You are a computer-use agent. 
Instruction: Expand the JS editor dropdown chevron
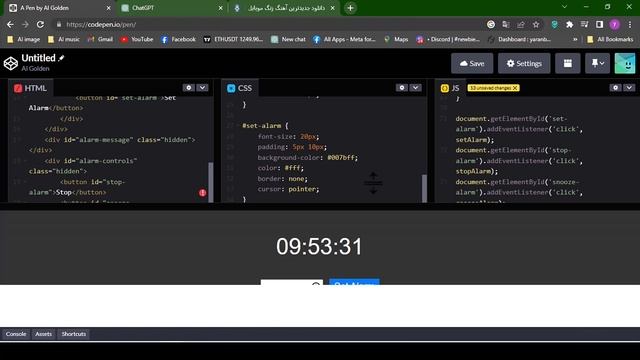(x=629, y=88)
